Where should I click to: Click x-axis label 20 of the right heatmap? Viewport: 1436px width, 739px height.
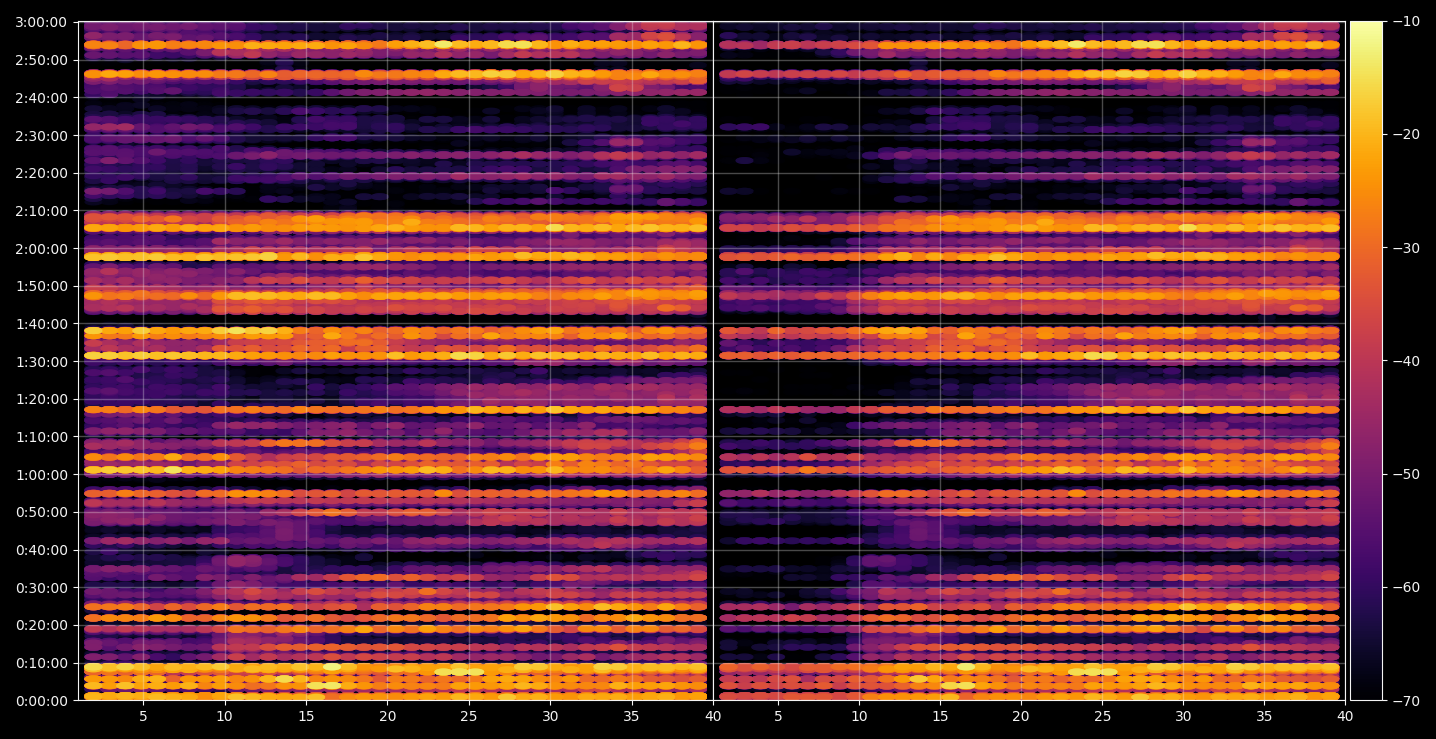click(1021, 717)
